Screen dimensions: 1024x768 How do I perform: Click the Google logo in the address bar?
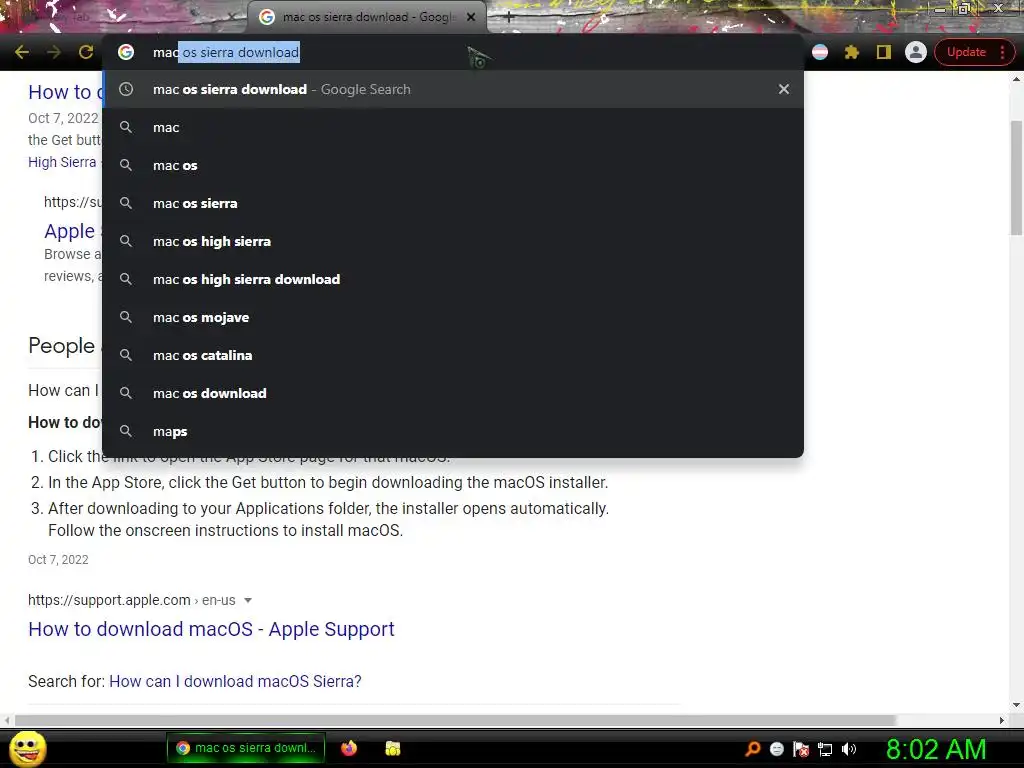[x=126, y=52]
